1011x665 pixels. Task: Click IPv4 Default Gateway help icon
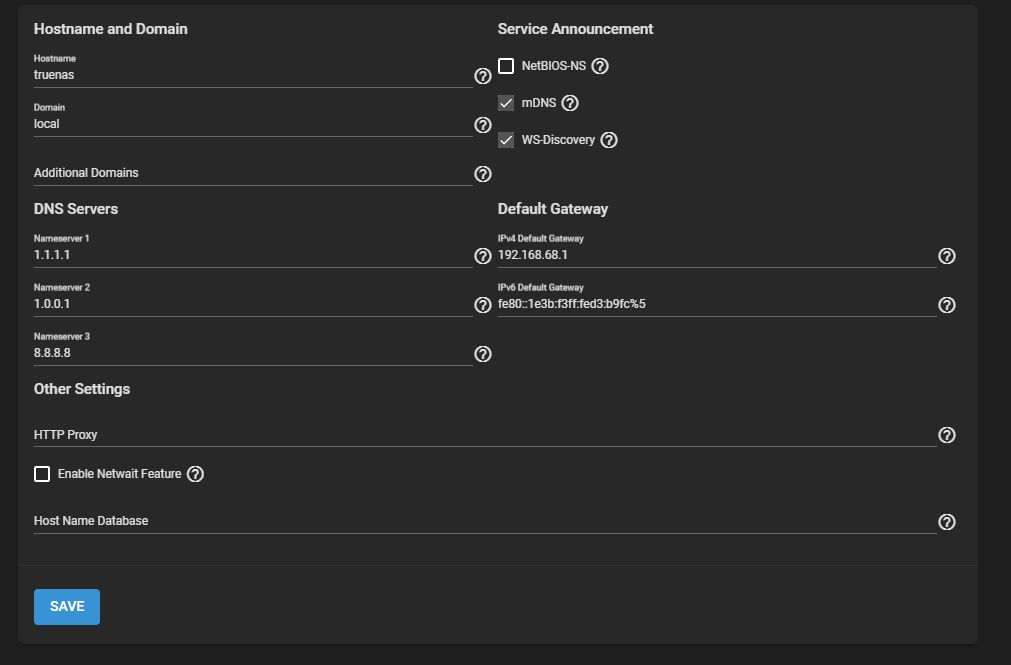click(947, 256)
